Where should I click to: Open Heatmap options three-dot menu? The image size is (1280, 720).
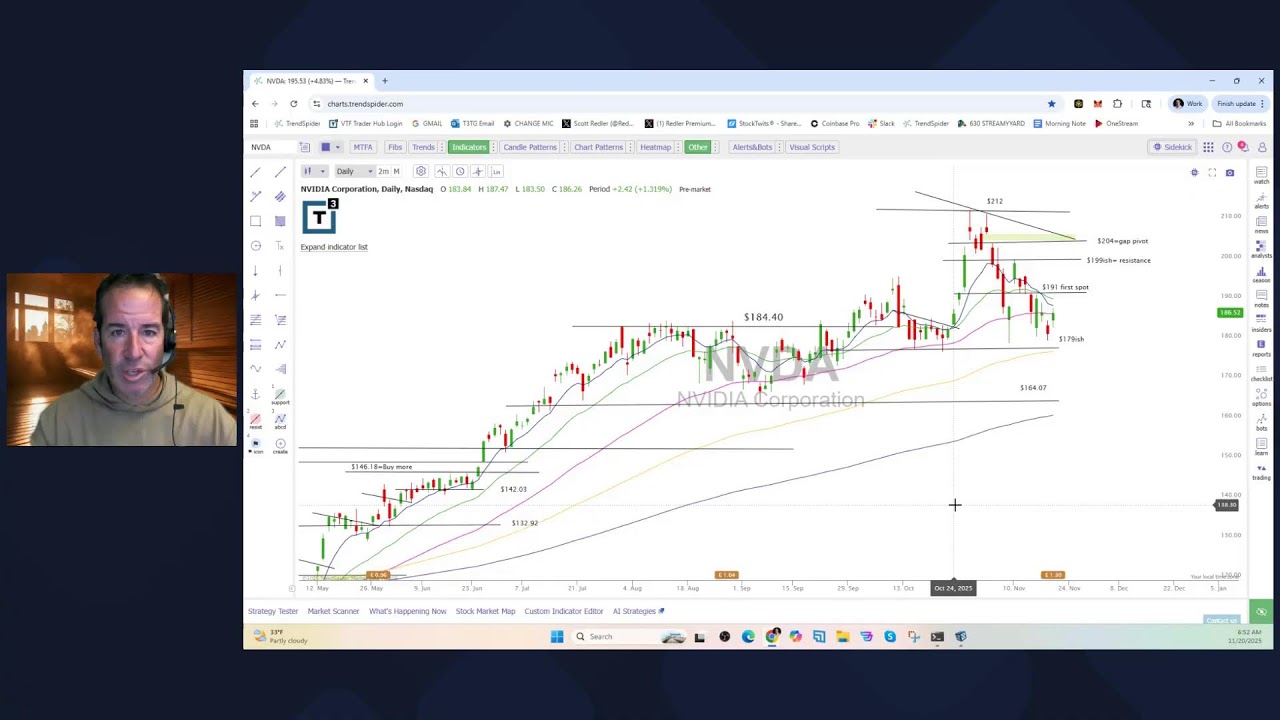point(677,147)
